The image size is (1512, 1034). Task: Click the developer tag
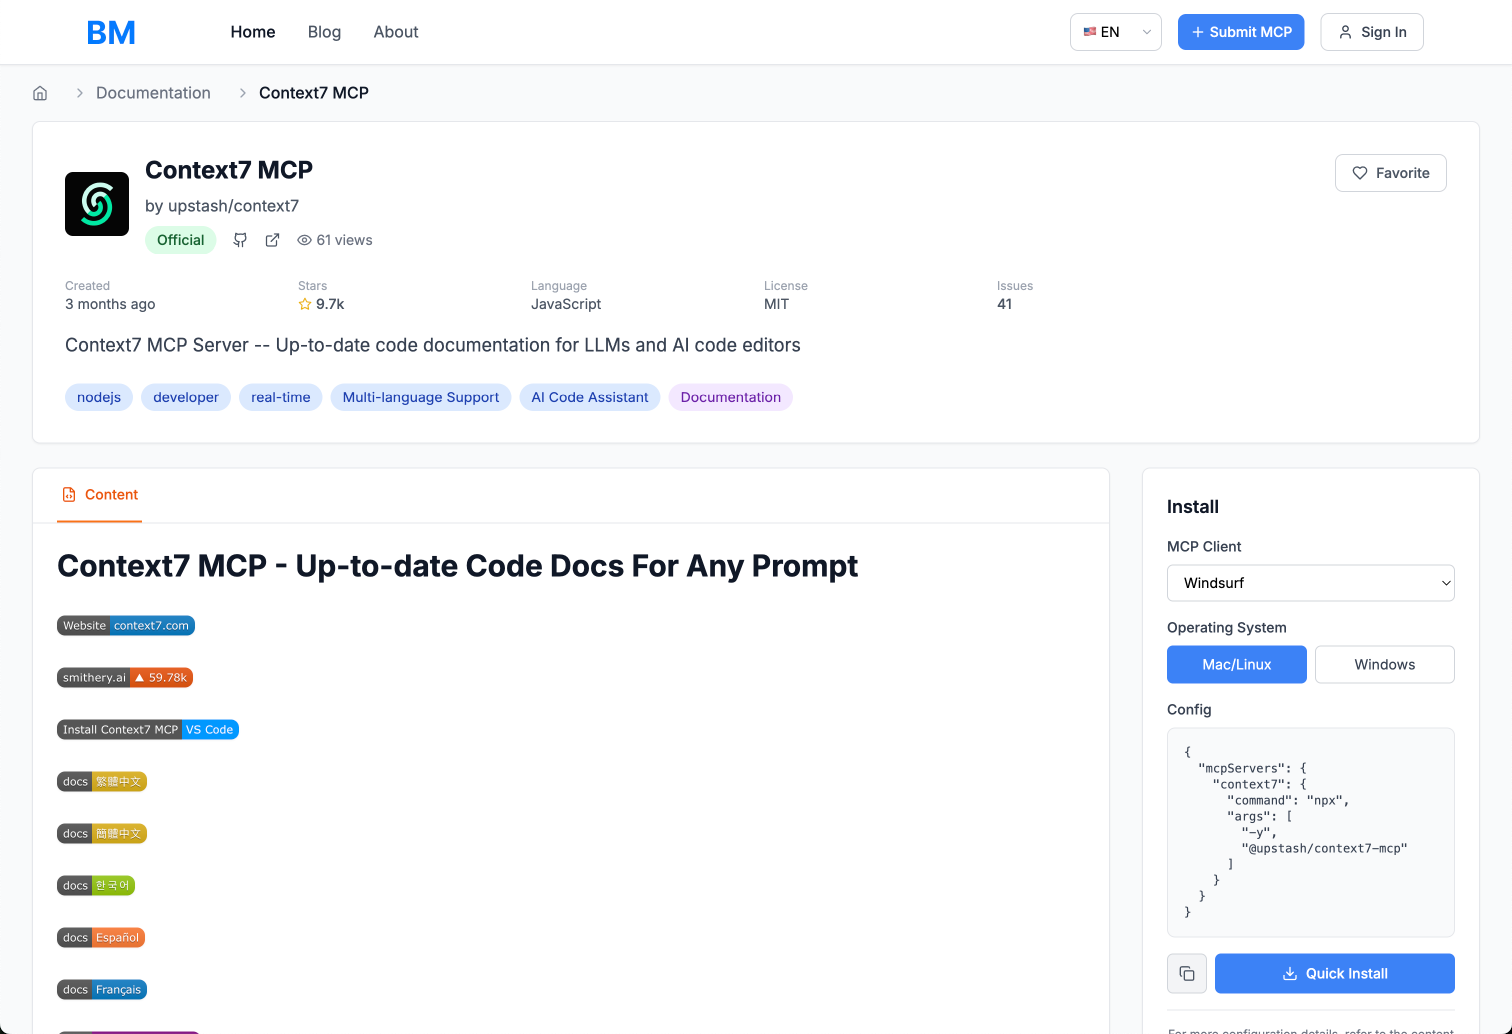(186, 397)
